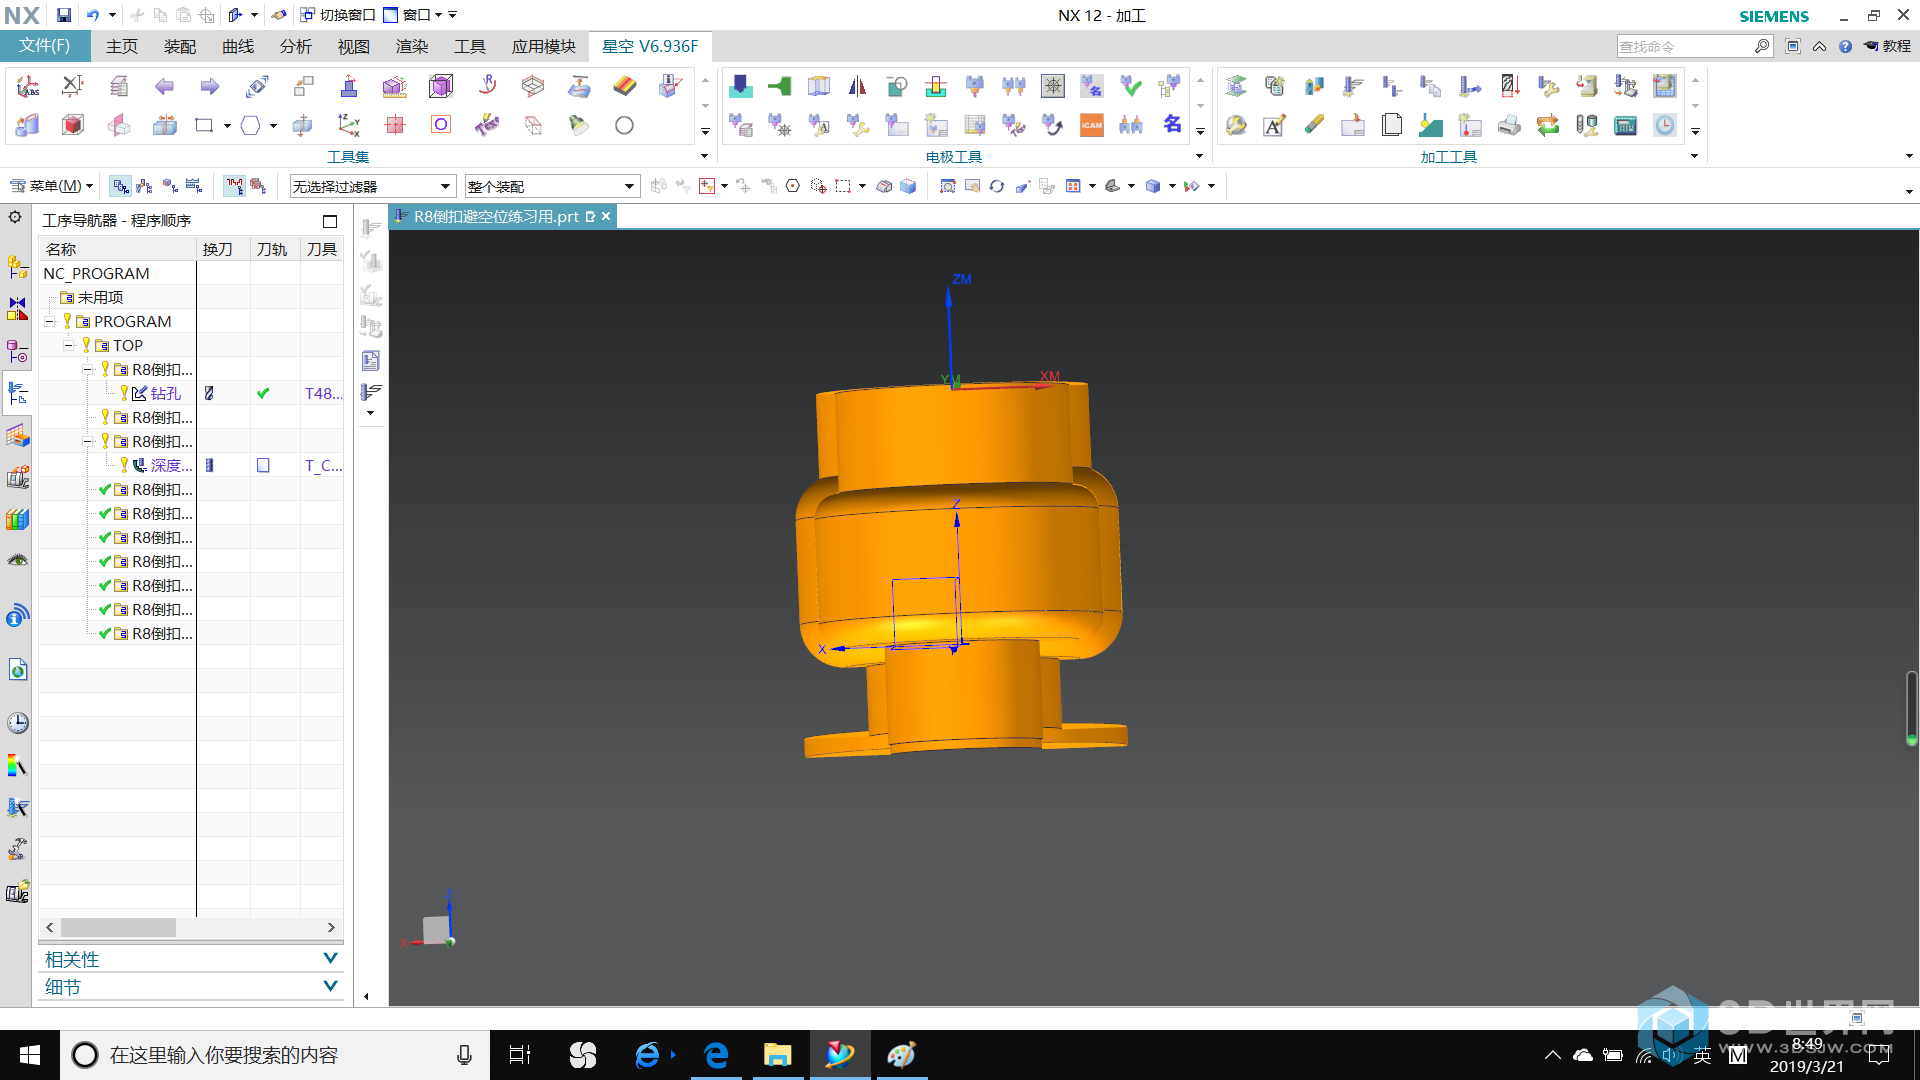Click the 名称 column header
Screen dimensions: 1920x1080
117,249
